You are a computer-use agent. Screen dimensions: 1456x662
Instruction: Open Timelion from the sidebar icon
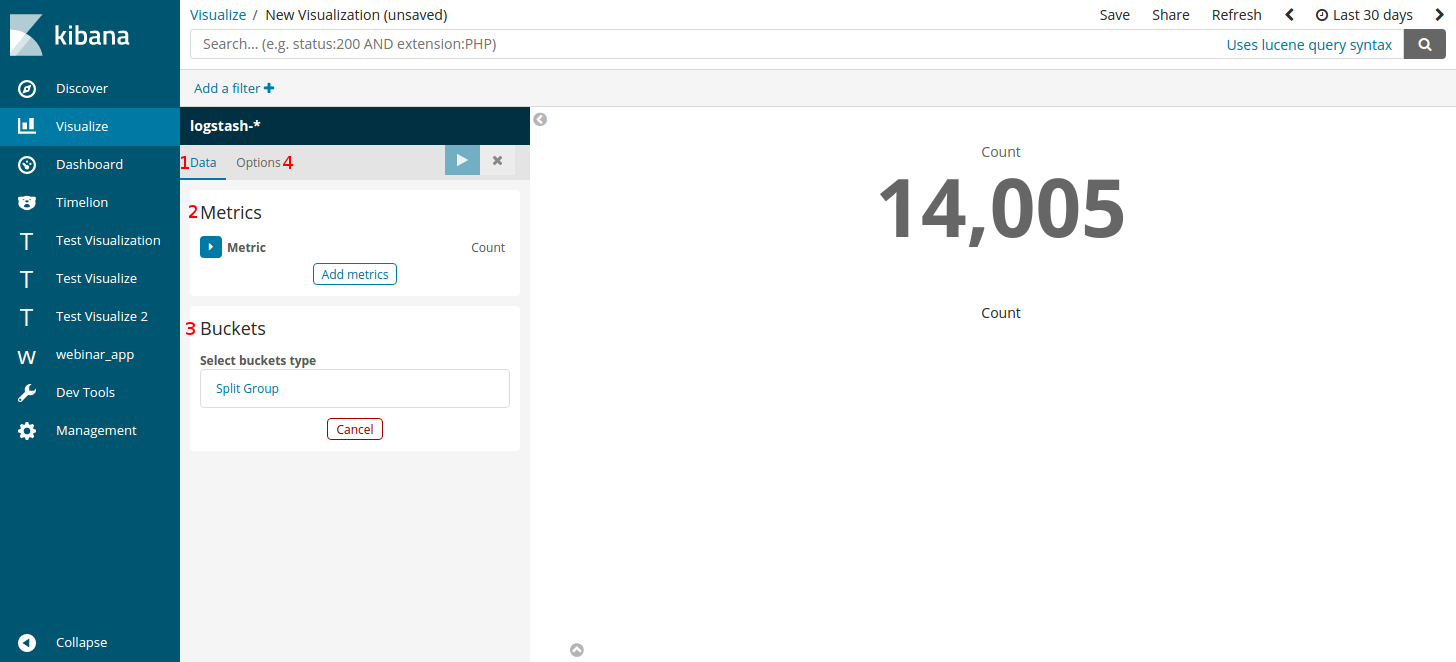[x=27, y=203]
